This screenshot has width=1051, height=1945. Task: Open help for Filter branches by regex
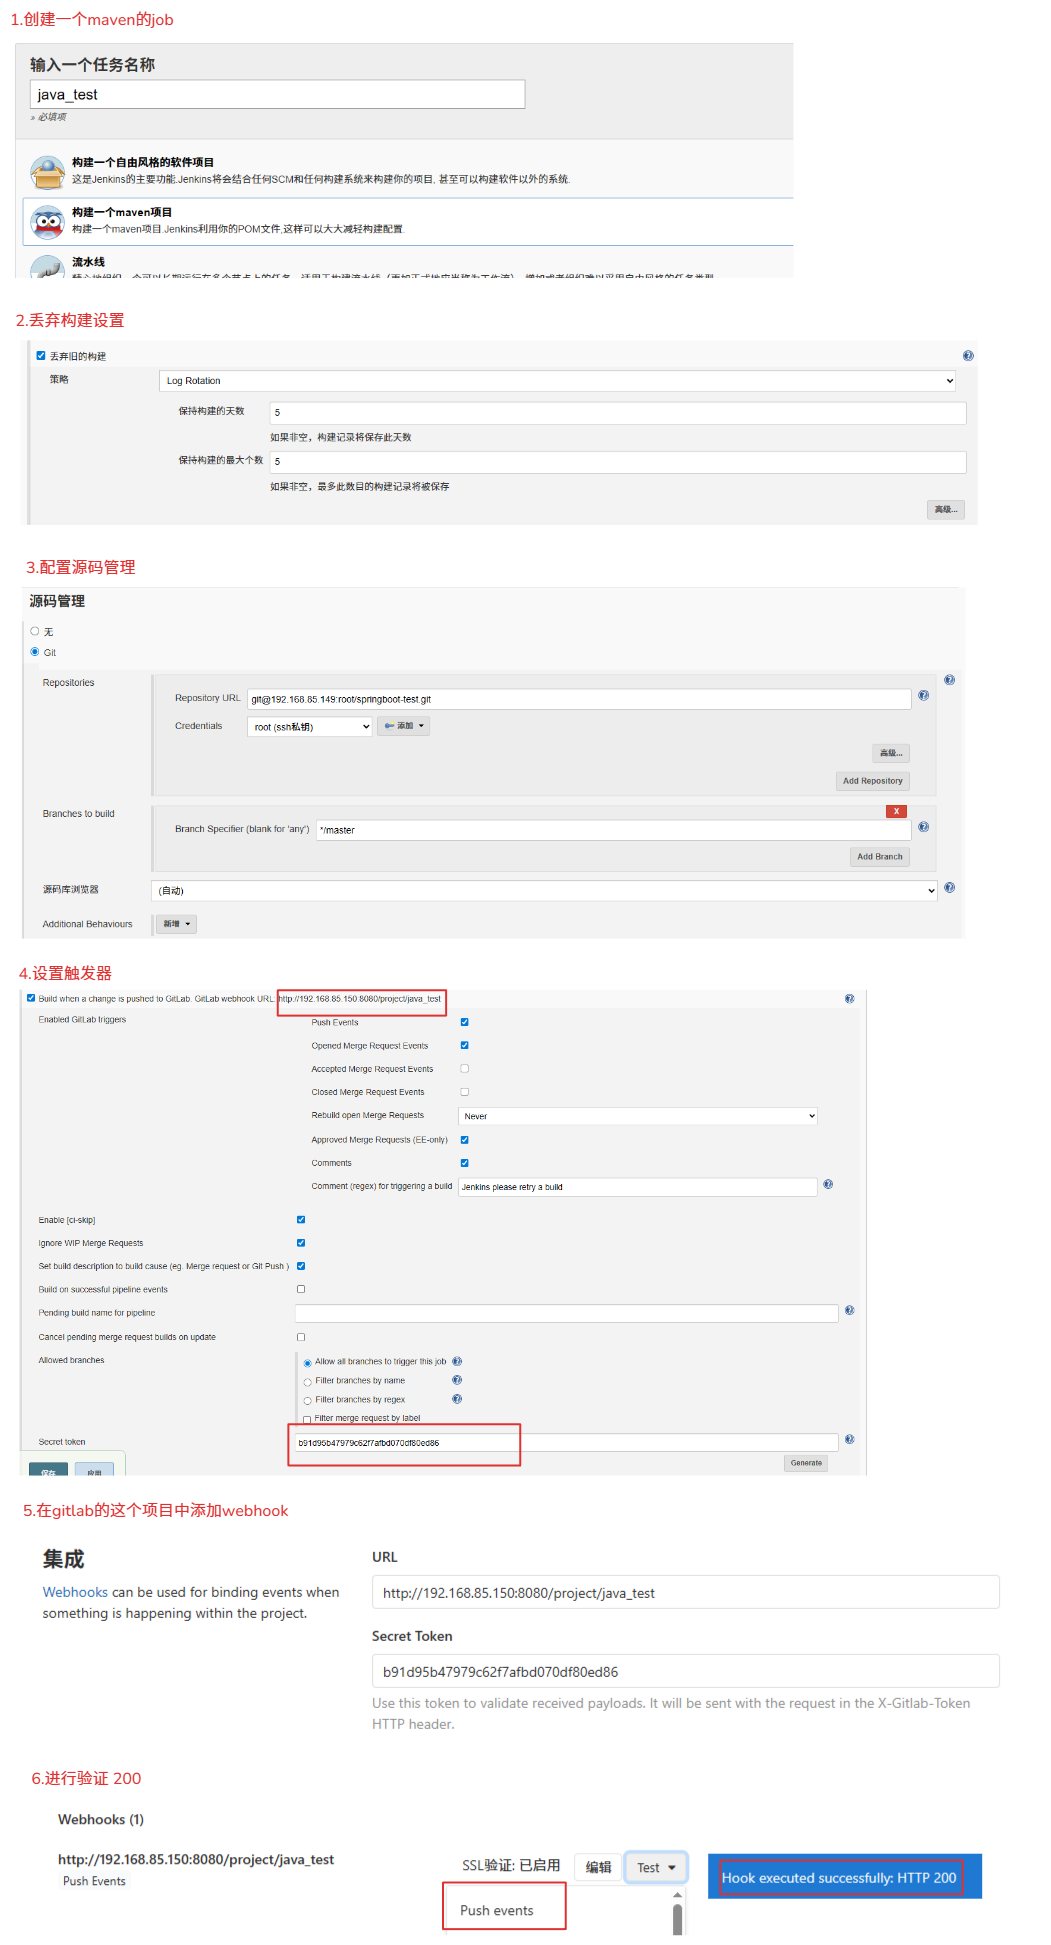tap(457, 1399)
